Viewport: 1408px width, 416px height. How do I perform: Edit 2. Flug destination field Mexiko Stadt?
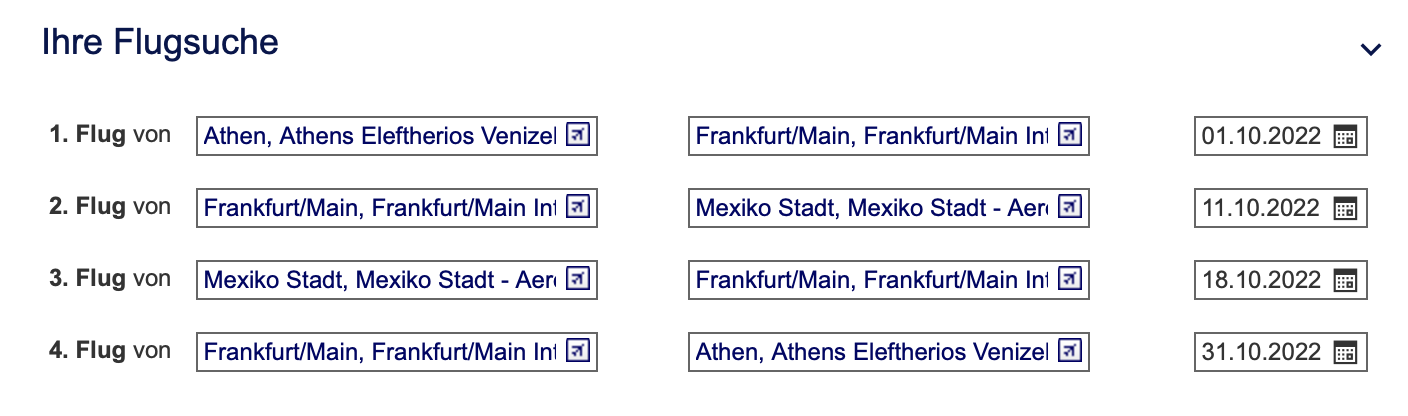[872, 208]
